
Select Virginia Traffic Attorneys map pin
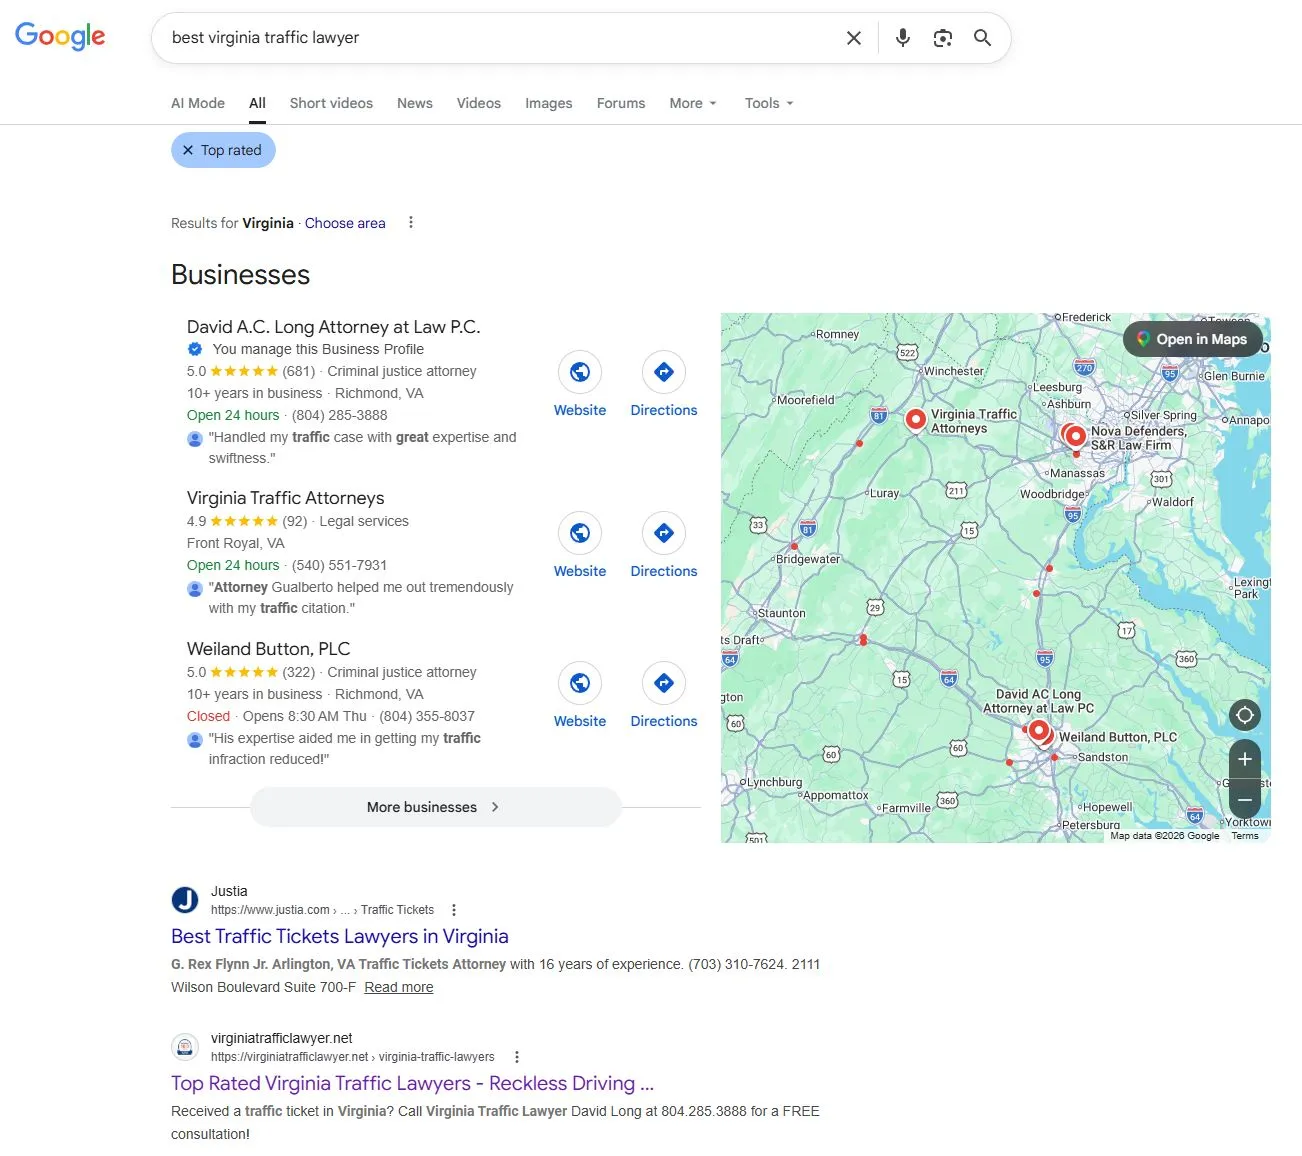(x=915, y=420)
